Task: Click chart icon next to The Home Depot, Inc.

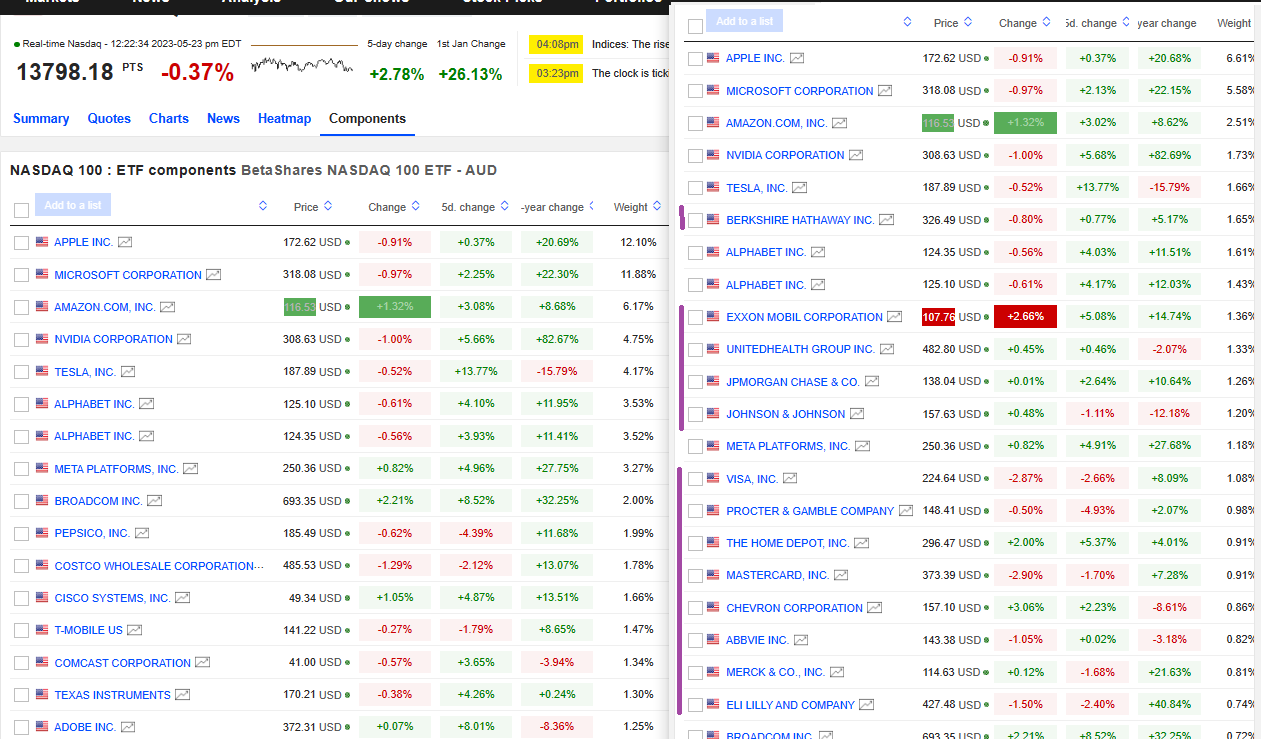Action: 861,543
